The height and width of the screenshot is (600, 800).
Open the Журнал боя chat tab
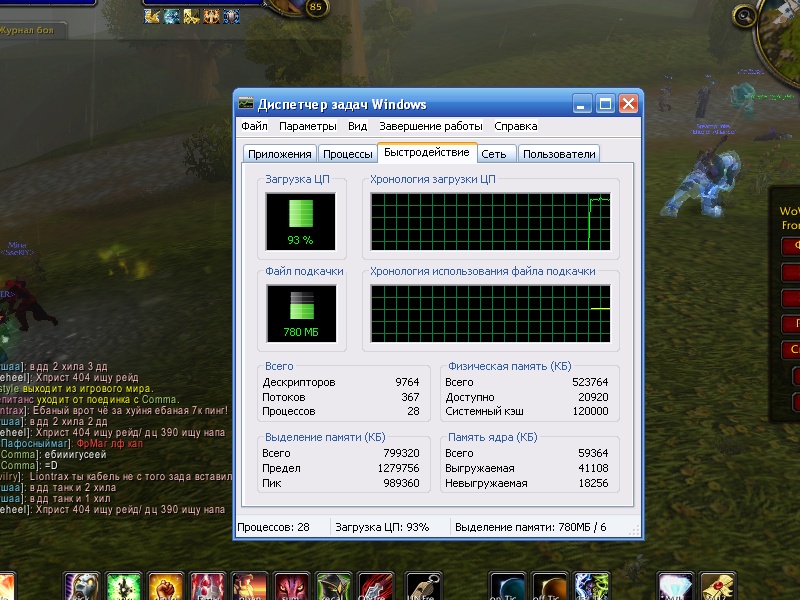[x=28, y=31]
